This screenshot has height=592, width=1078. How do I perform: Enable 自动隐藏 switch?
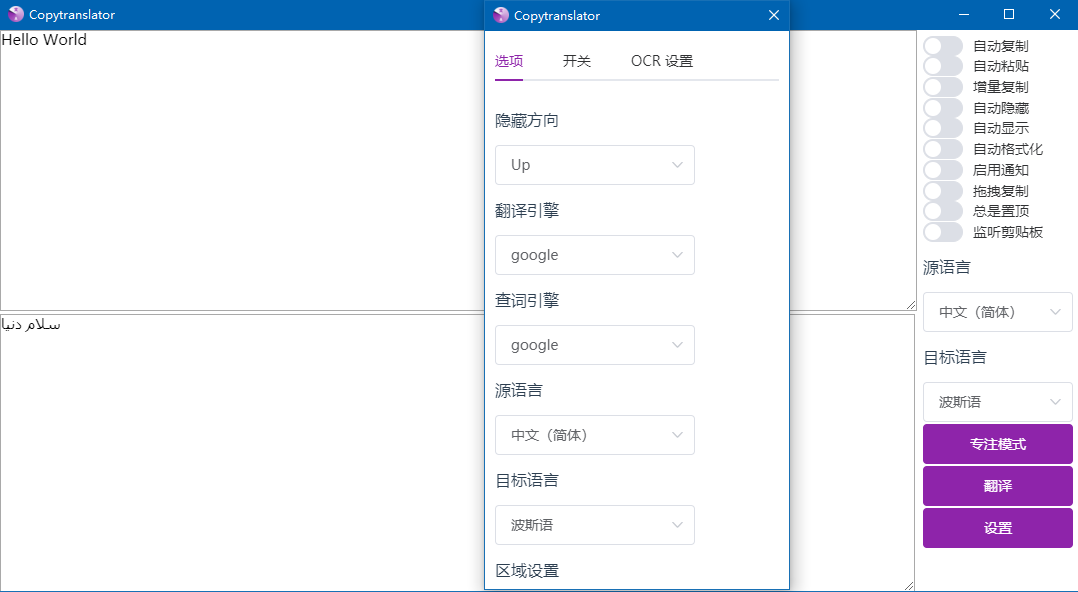(941, 107)
